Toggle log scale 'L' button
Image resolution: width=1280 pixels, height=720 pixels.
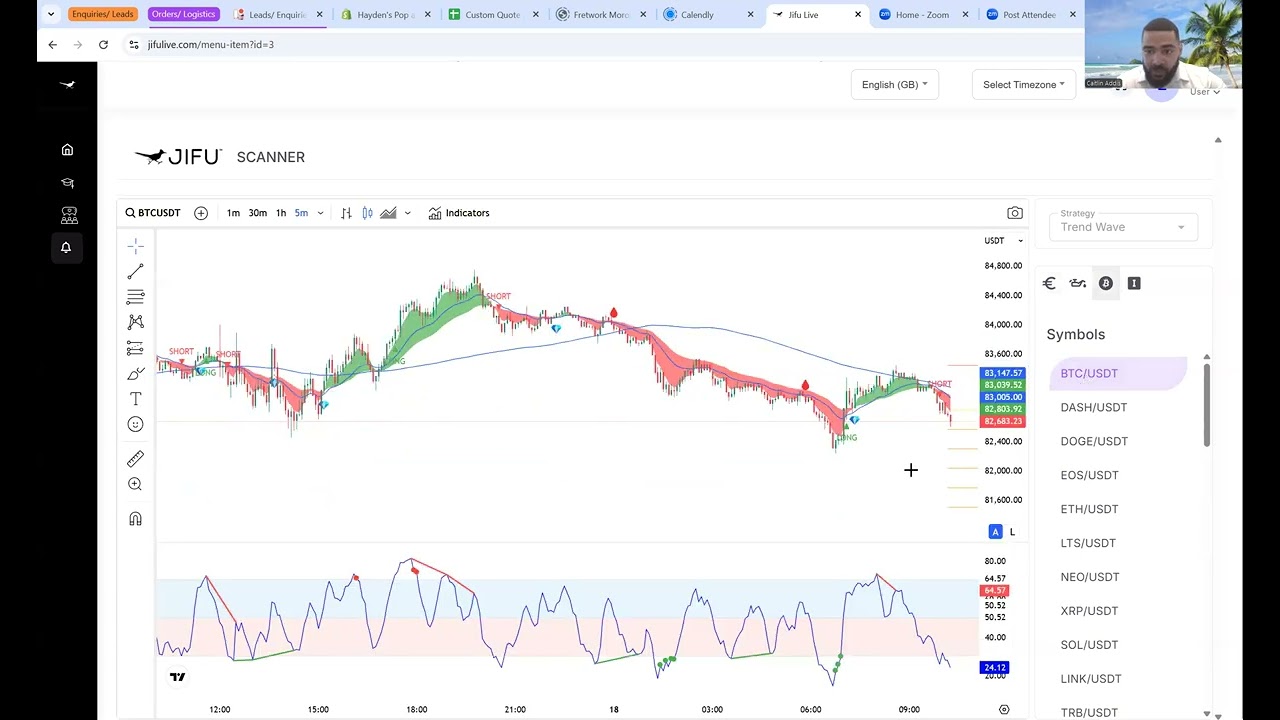[x=1012, y=532]
